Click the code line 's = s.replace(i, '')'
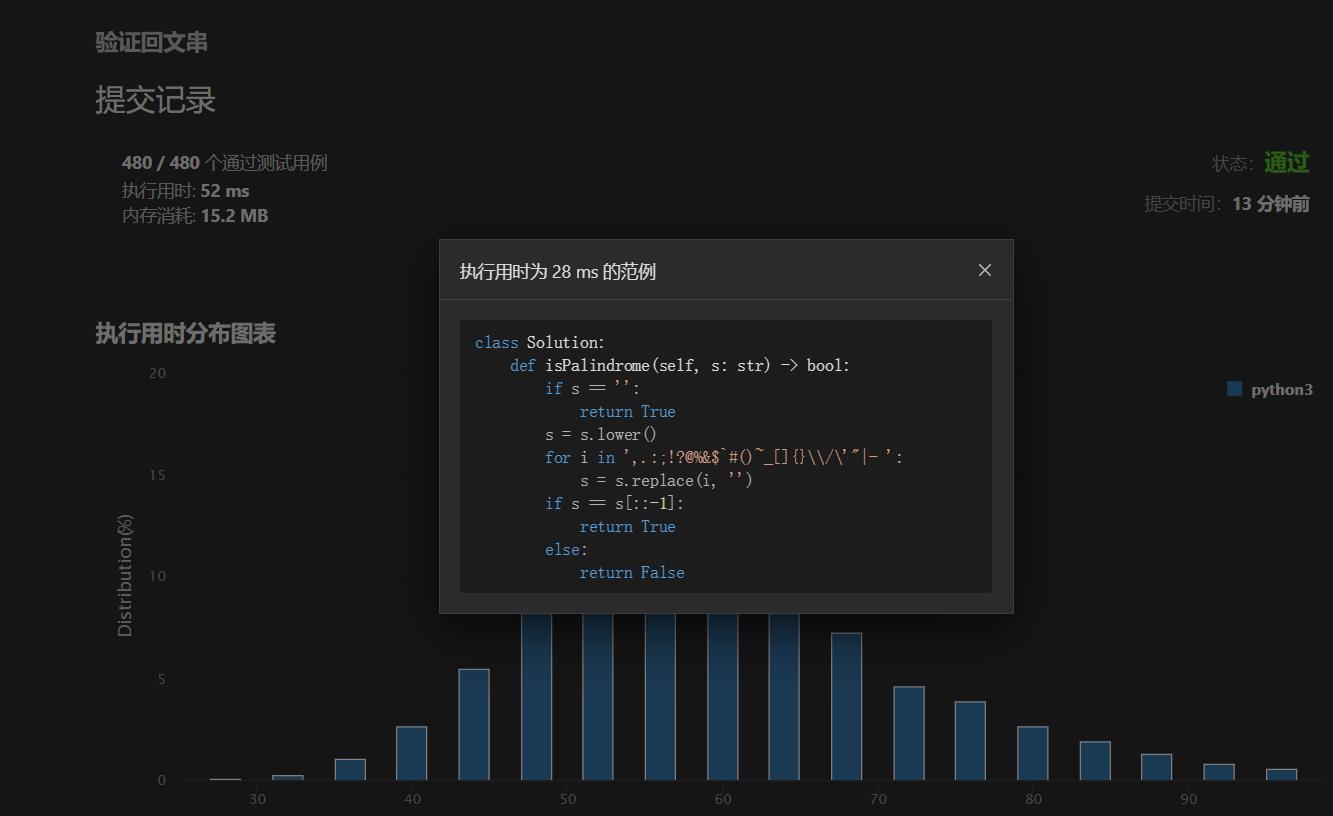The image size is (1333, 816). click(666, 481)
